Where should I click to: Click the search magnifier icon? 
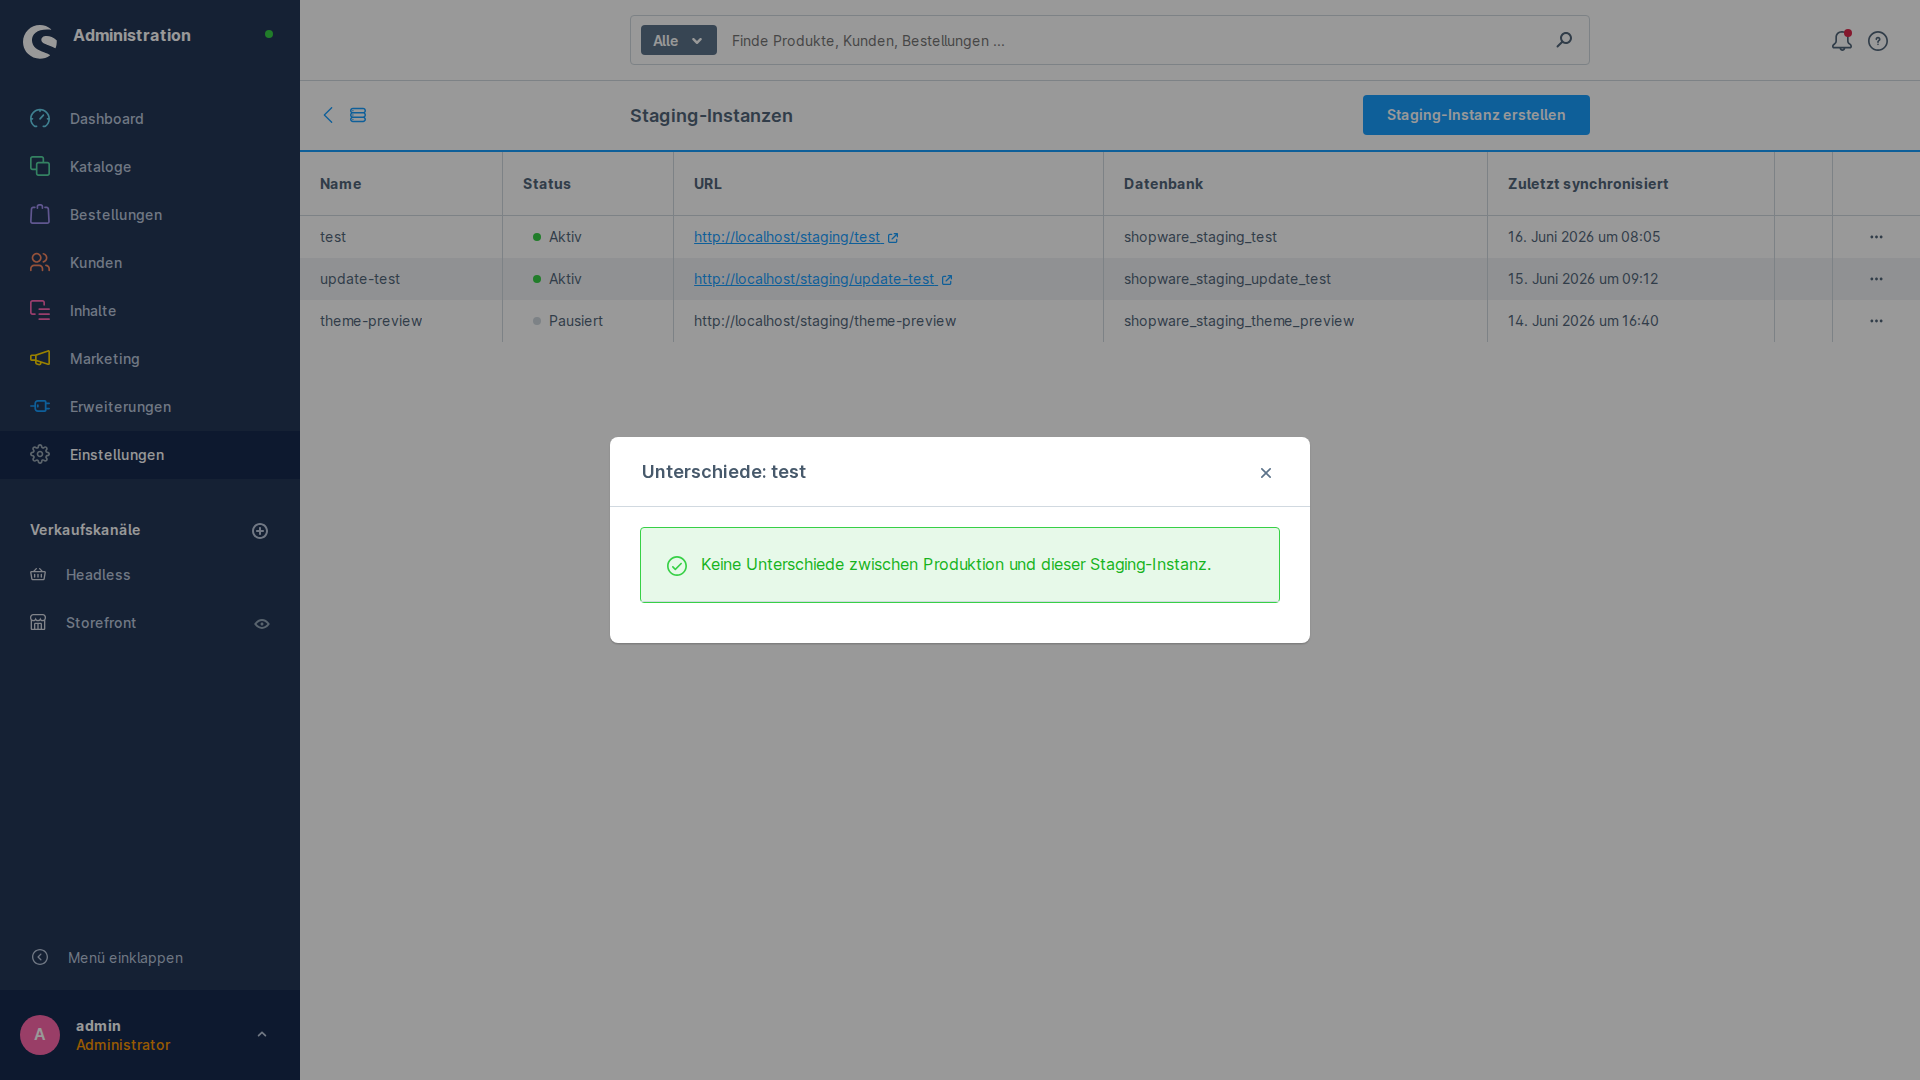coord(1564,40)
